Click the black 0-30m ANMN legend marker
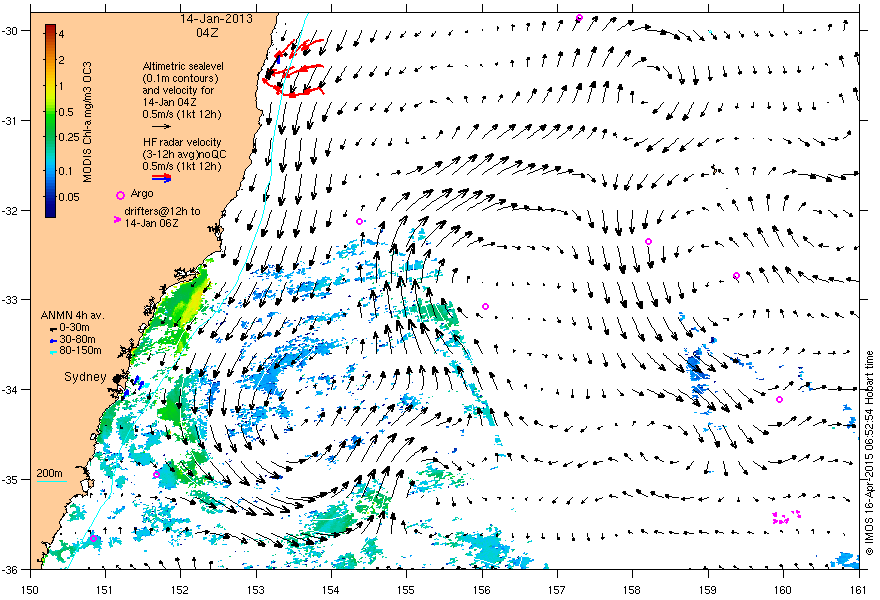Image resolution: width=880 pixels, height=600 pixels. click(x=53, y=328)
